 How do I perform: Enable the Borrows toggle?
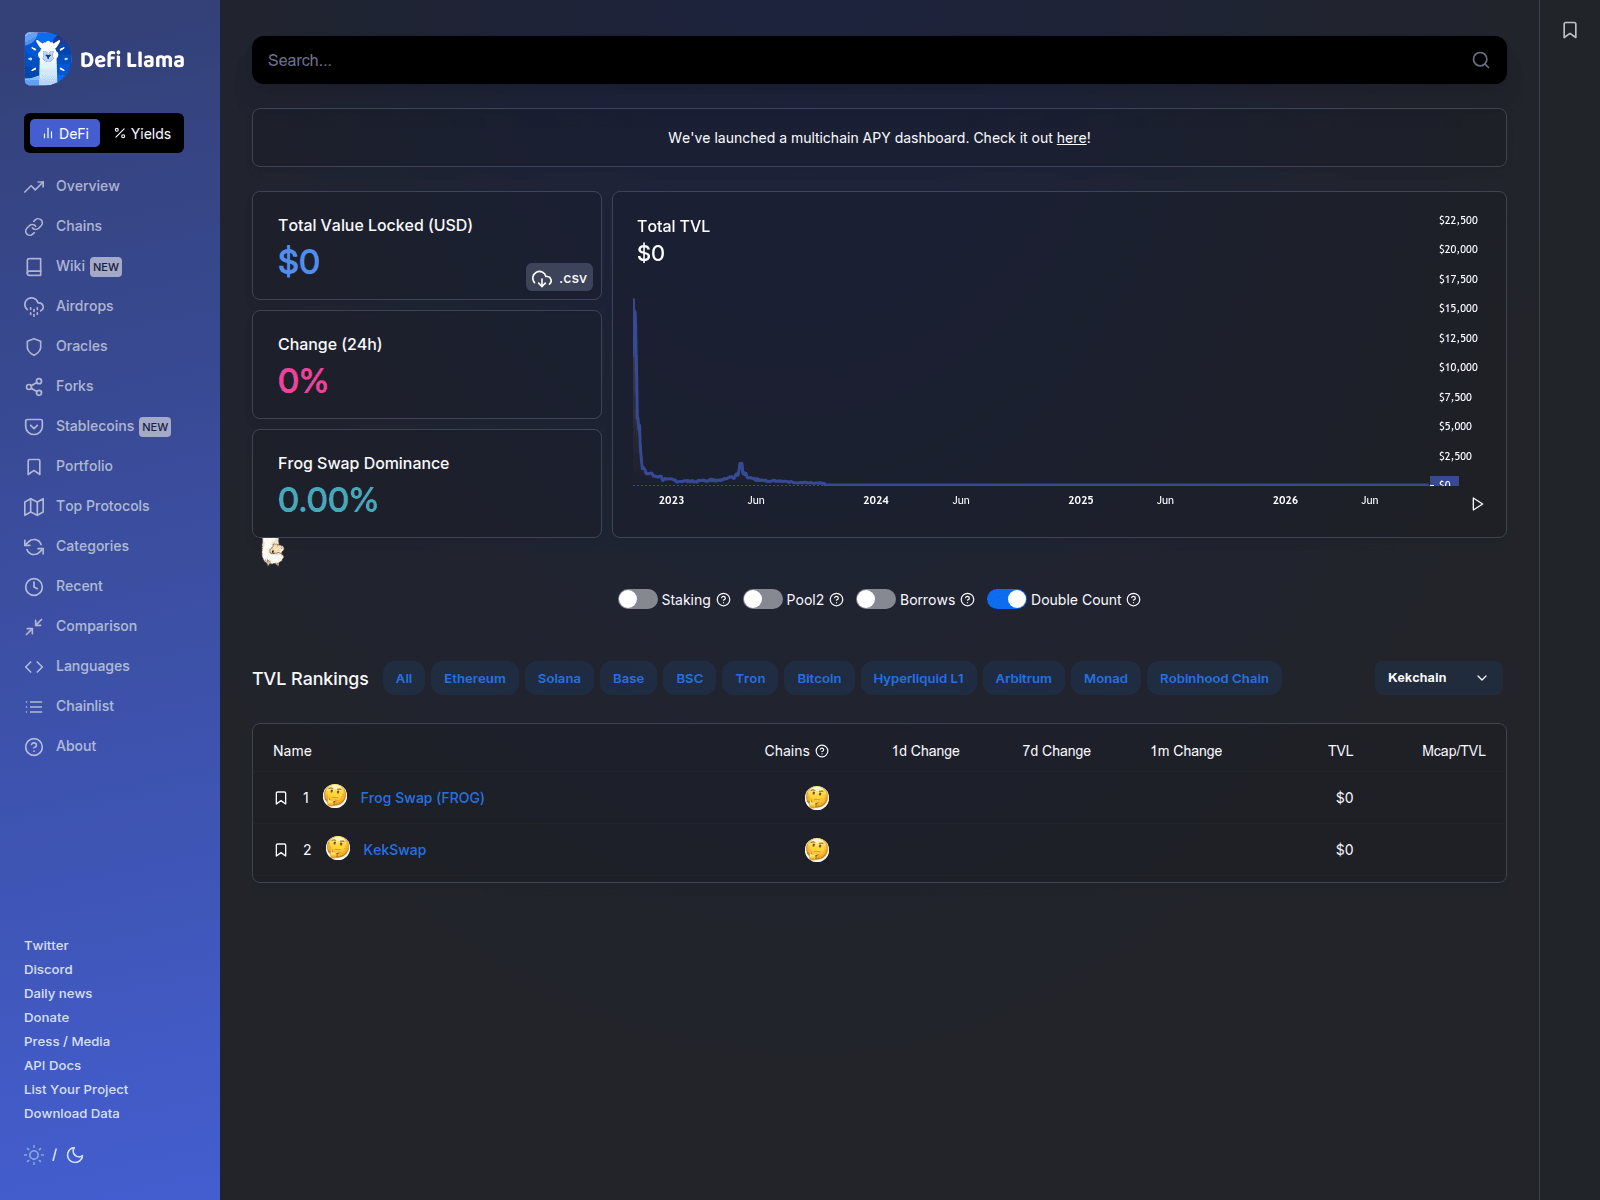click(876, 599)
